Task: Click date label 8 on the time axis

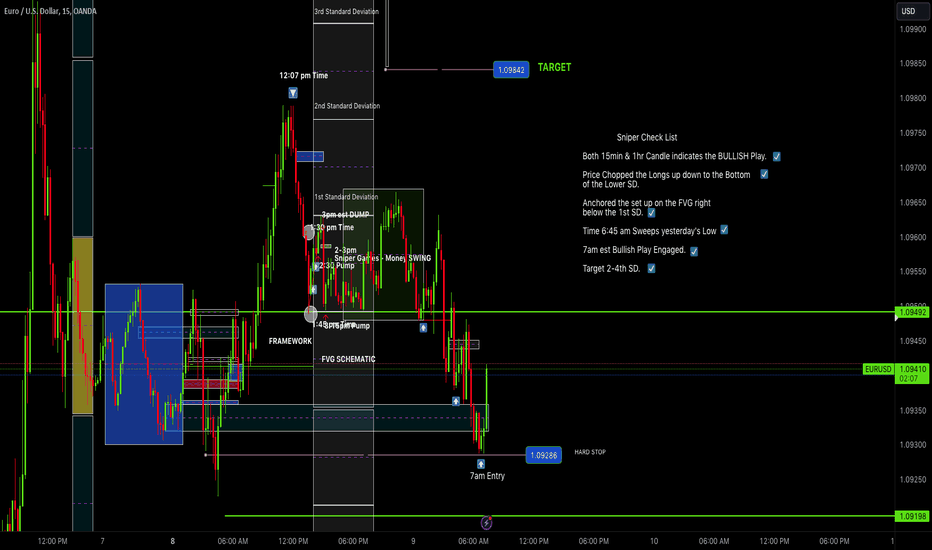Action: [x=173, y=541]
